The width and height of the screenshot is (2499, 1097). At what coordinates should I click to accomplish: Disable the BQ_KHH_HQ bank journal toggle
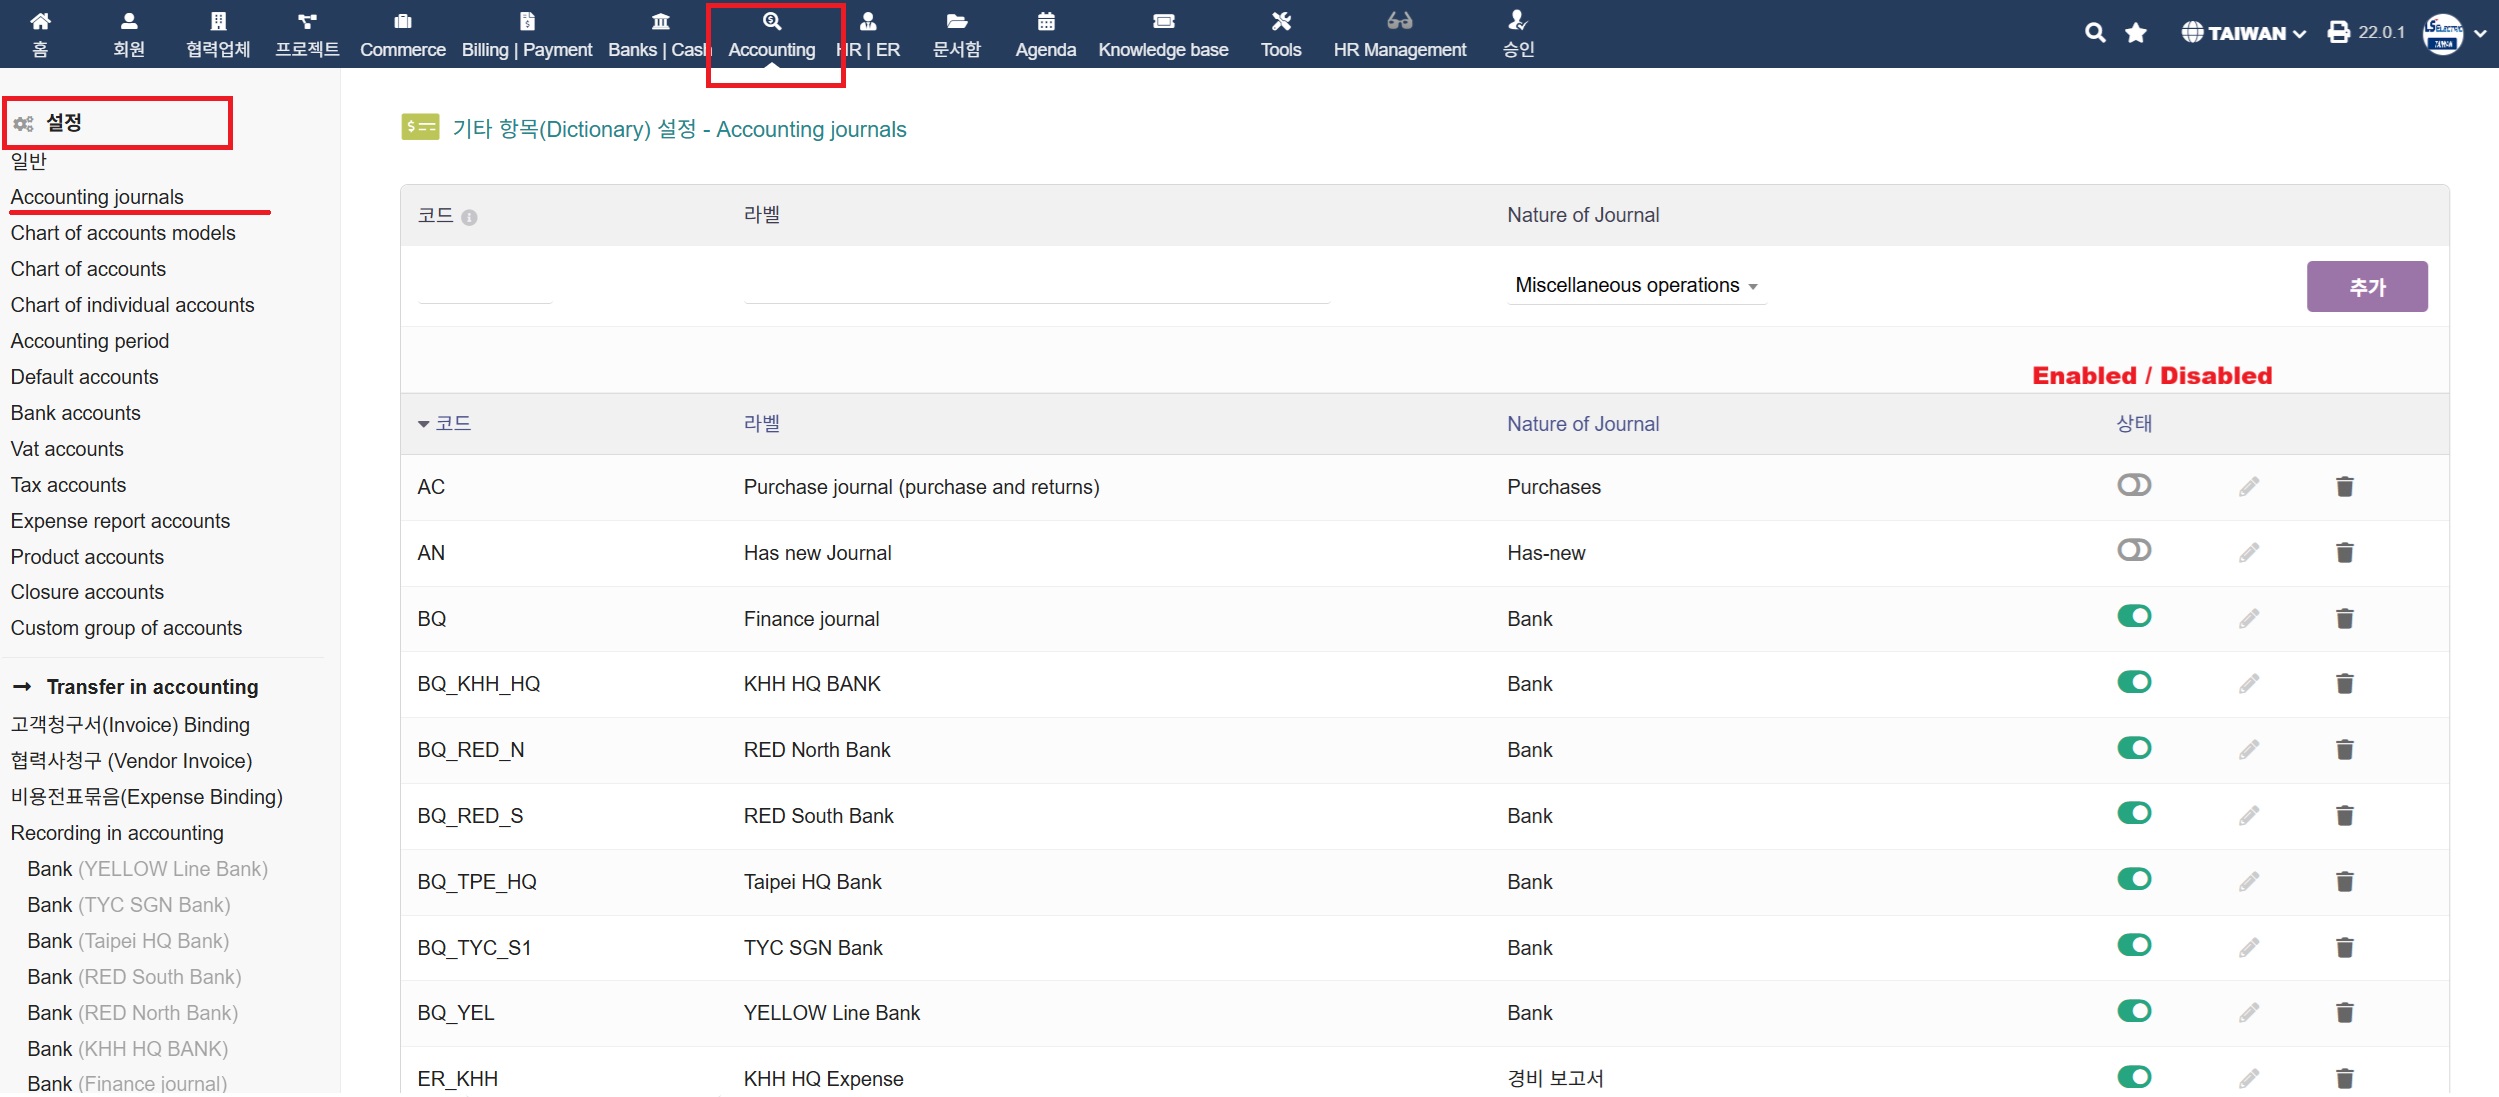click(x=2133, y=682)
